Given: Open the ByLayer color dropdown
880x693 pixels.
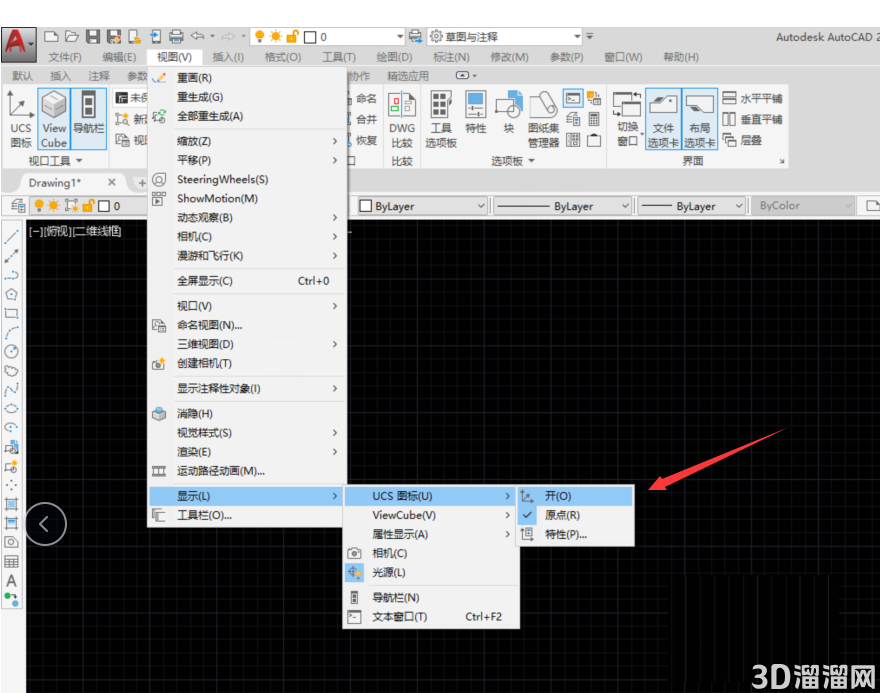Looking at the screenshot, I should tap(423, 206).
